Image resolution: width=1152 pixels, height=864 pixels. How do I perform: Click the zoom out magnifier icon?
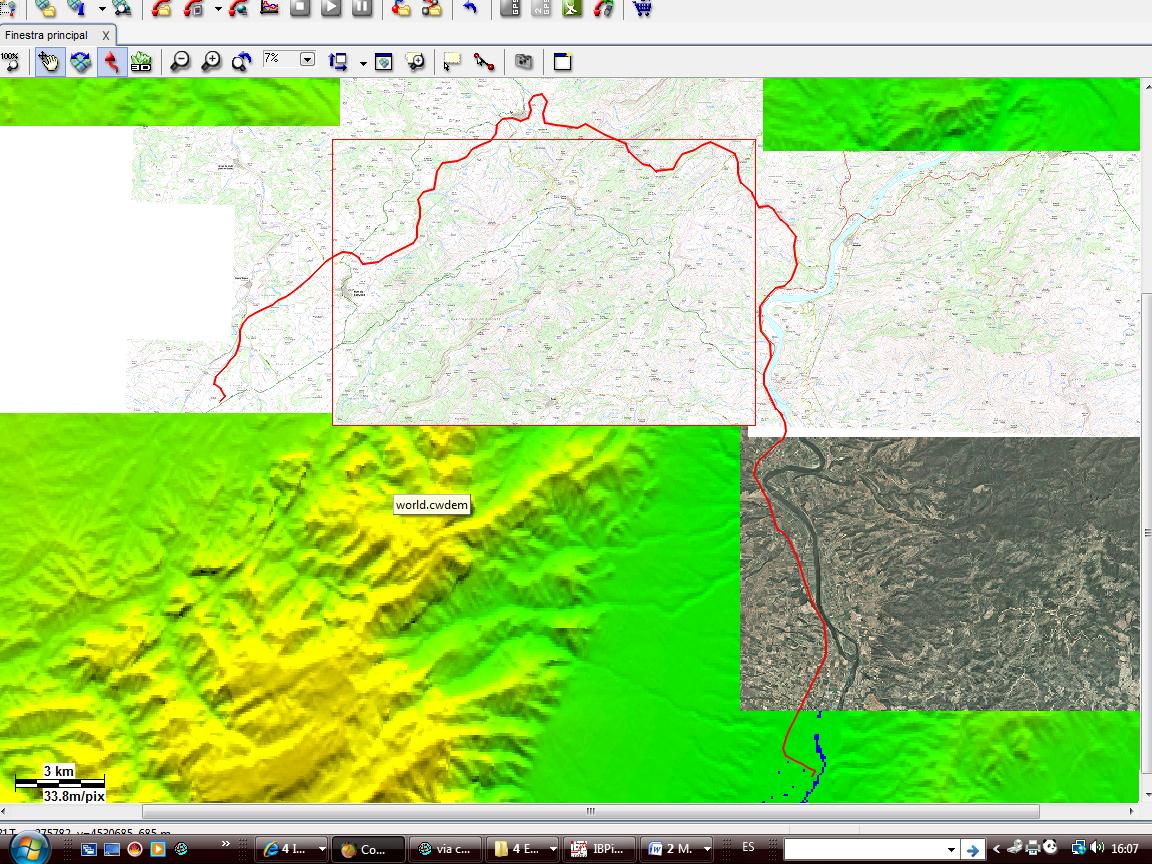pyautogui.click(x=180, y=62)
